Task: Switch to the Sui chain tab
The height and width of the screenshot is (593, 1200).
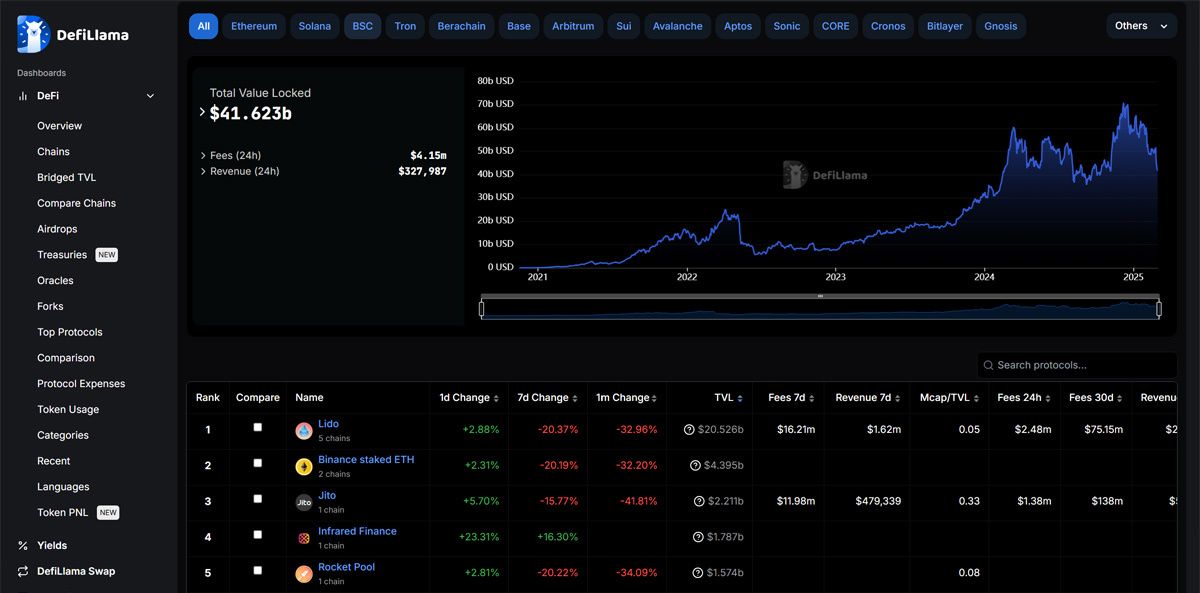Action: (624, 26)
